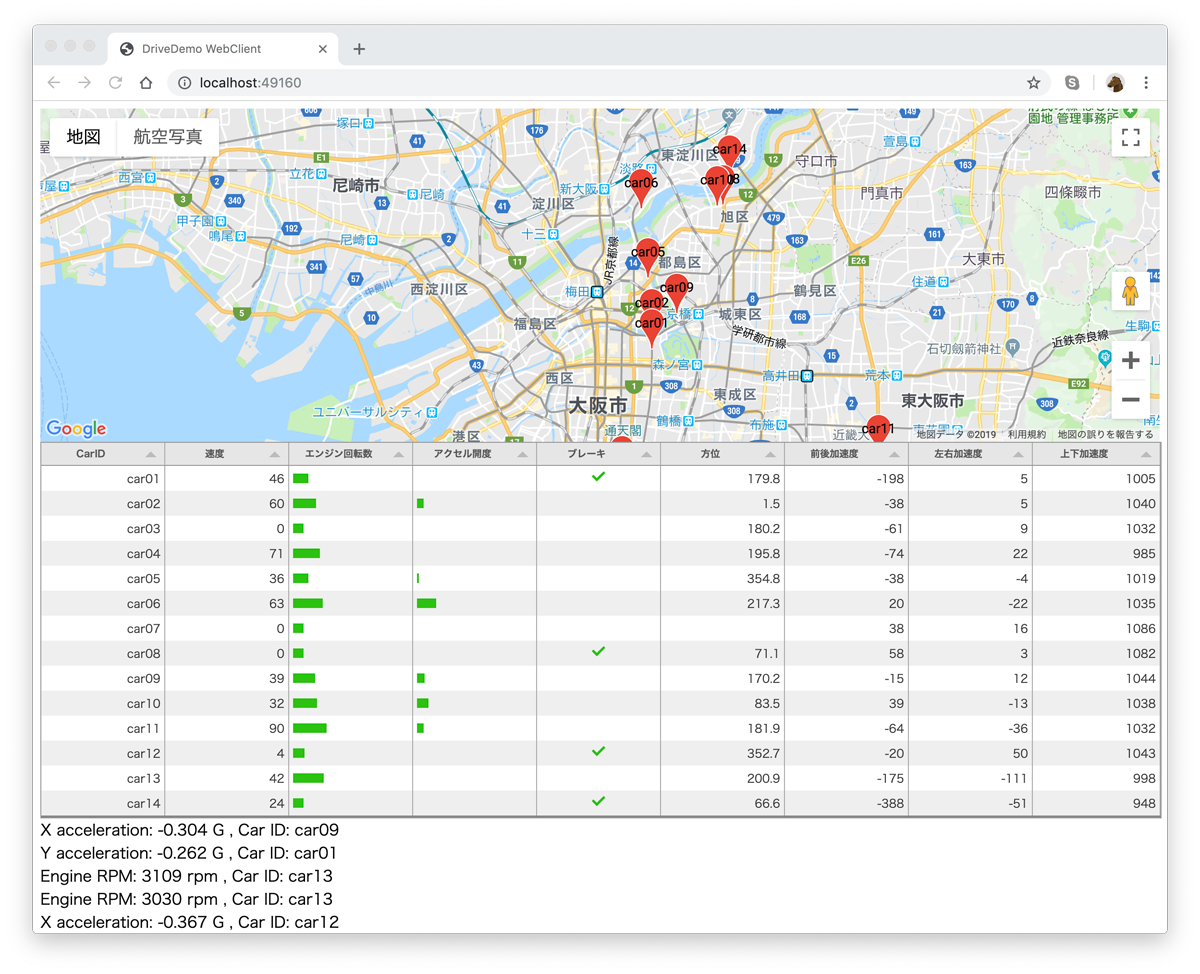
Task: Select the car11 map marker
Action: (878, 426)
